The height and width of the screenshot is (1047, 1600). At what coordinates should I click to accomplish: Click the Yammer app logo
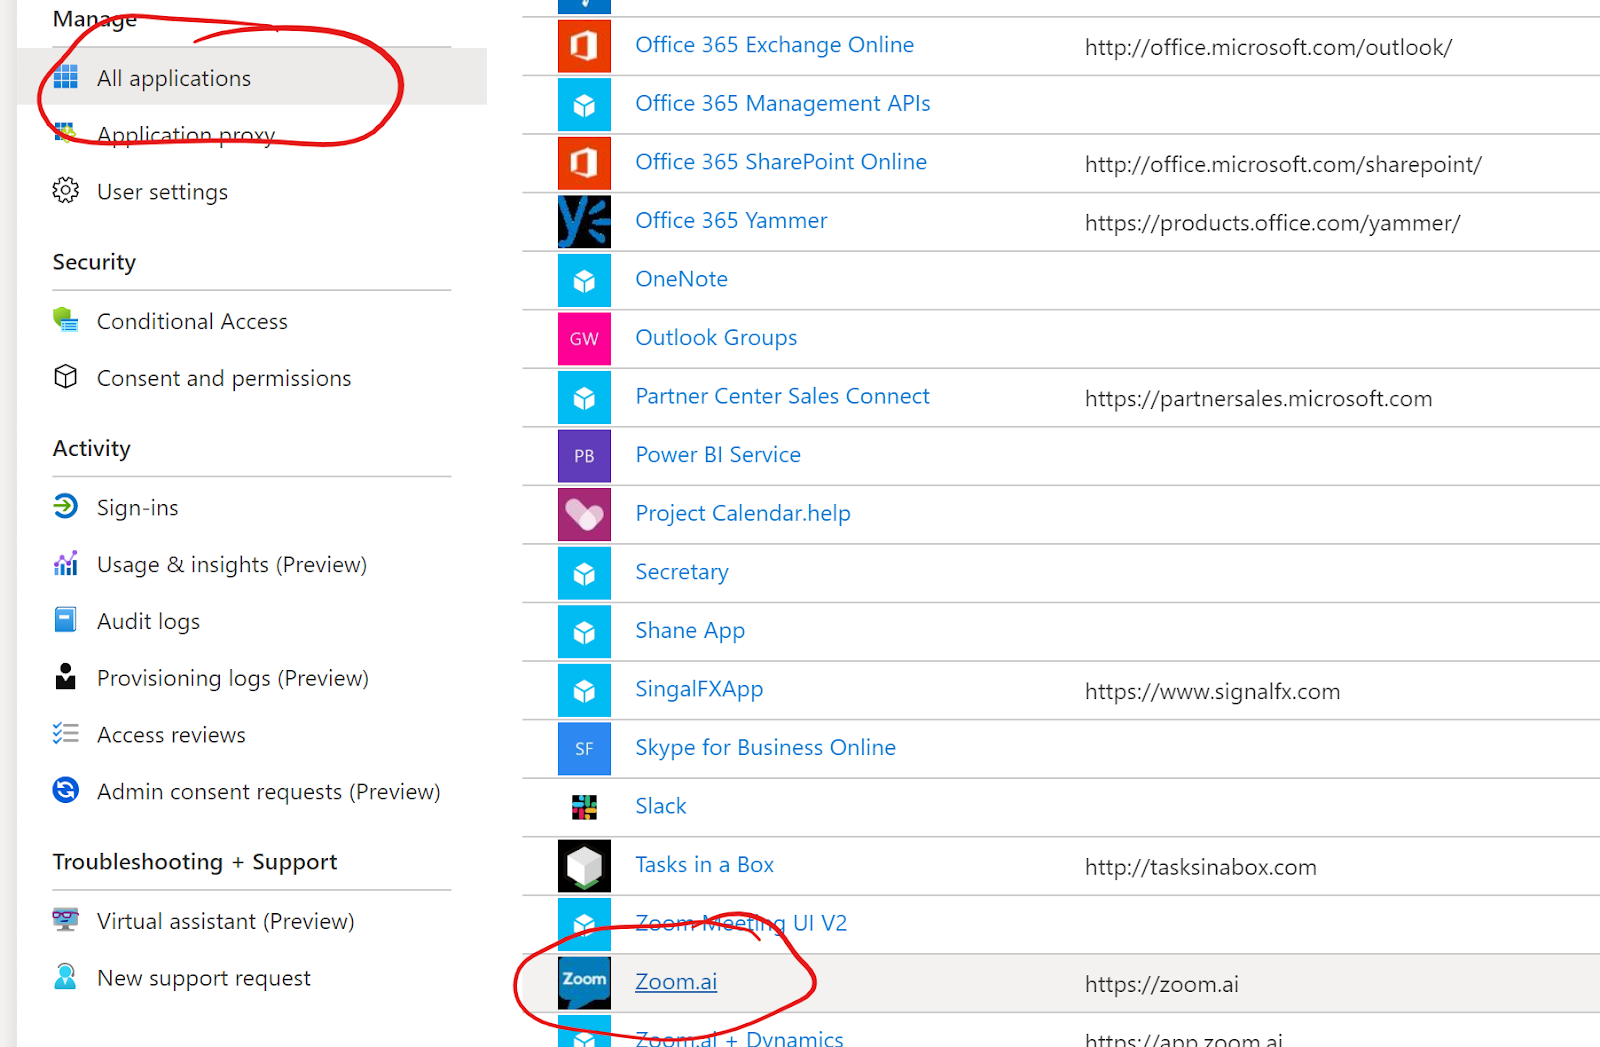pyautogui.click(x=584, y=222)
